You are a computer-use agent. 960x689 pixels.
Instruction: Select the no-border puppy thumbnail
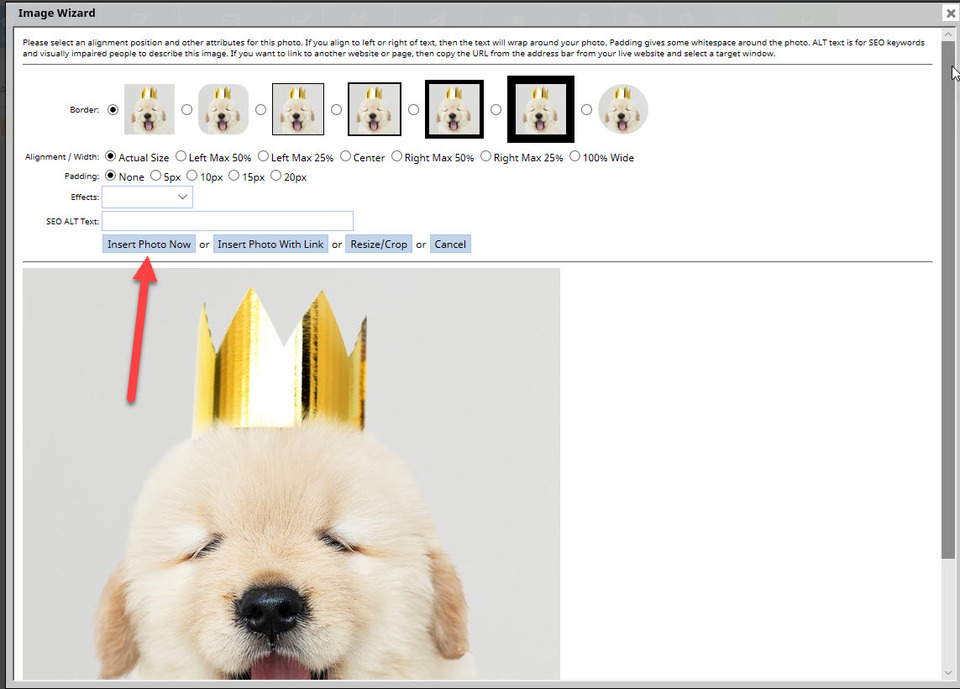pos(149,109)
